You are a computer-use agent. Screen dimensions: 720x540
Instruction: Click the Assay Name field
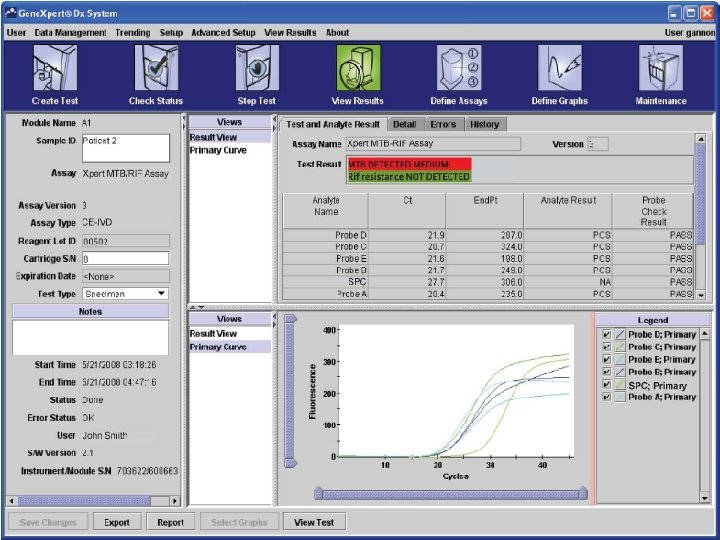433,144
